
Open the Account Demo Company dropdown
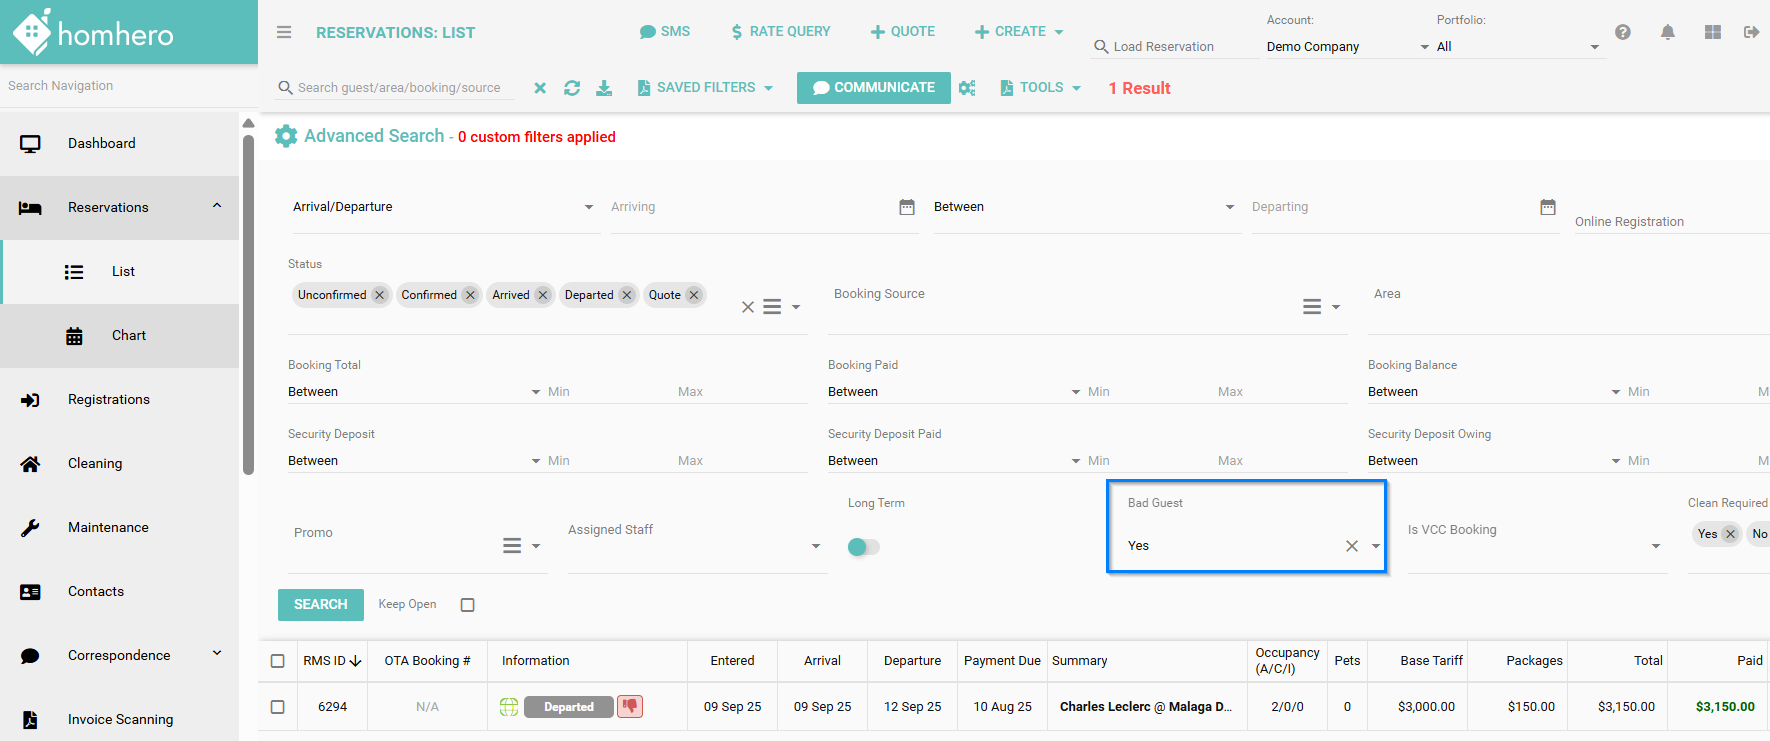click(1346, 47)
